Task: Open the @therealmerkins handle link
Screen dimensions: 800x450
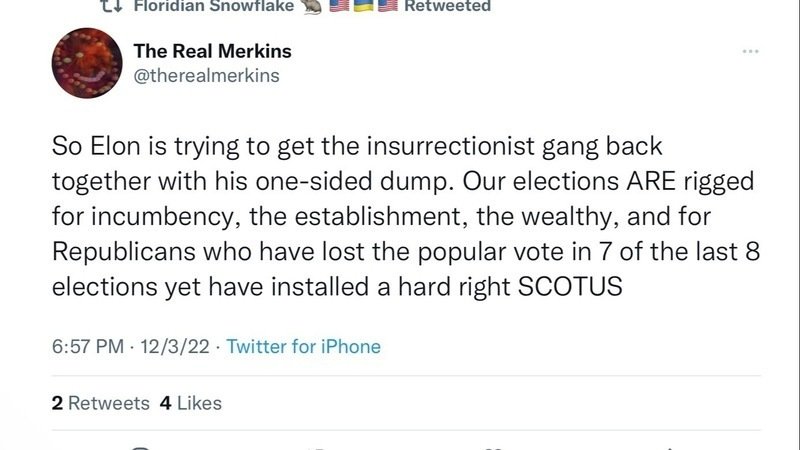Action: click(206, 75)
